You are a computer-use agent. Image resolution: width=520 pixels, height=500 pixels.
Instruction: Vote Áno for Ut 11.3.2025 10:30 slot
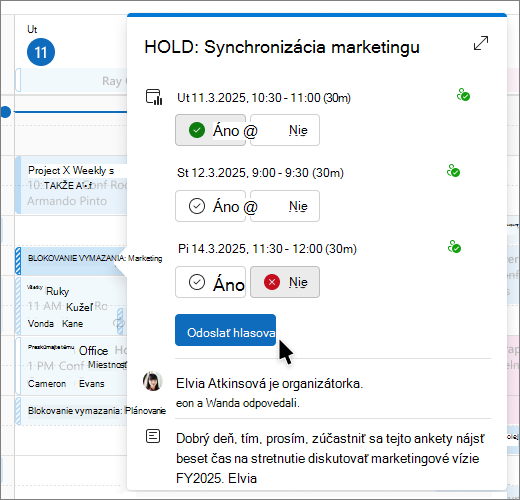[210, 130]
